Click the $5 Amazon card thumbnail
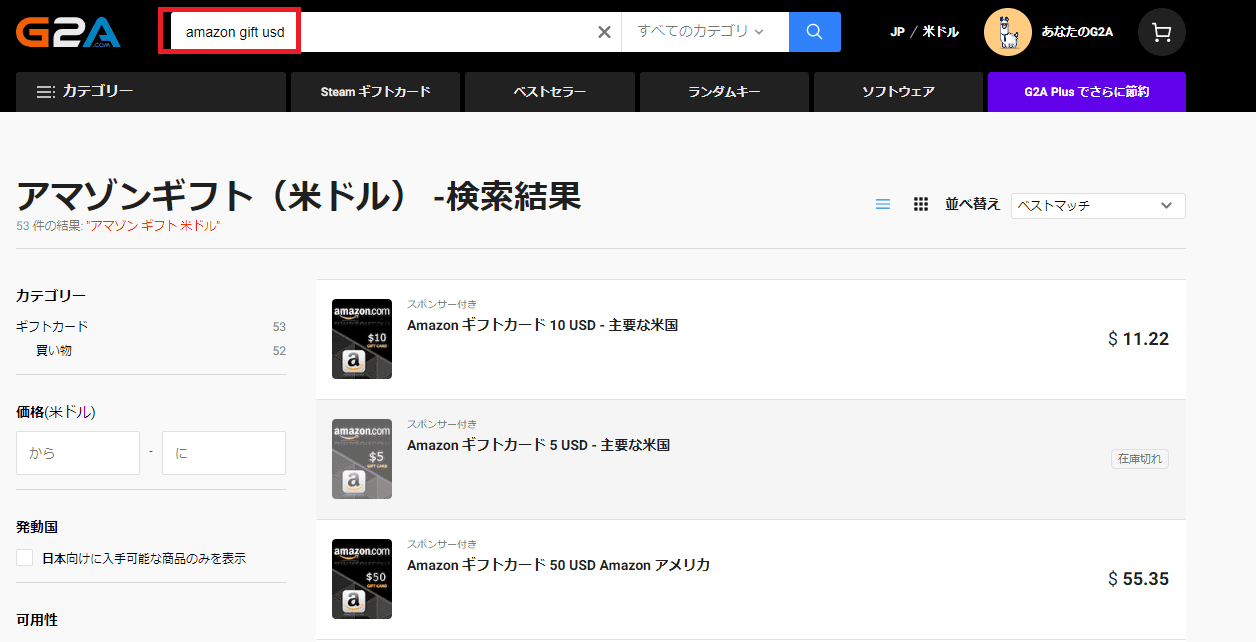The width and height of the screenshot is (1256, 642). (362, 459)
